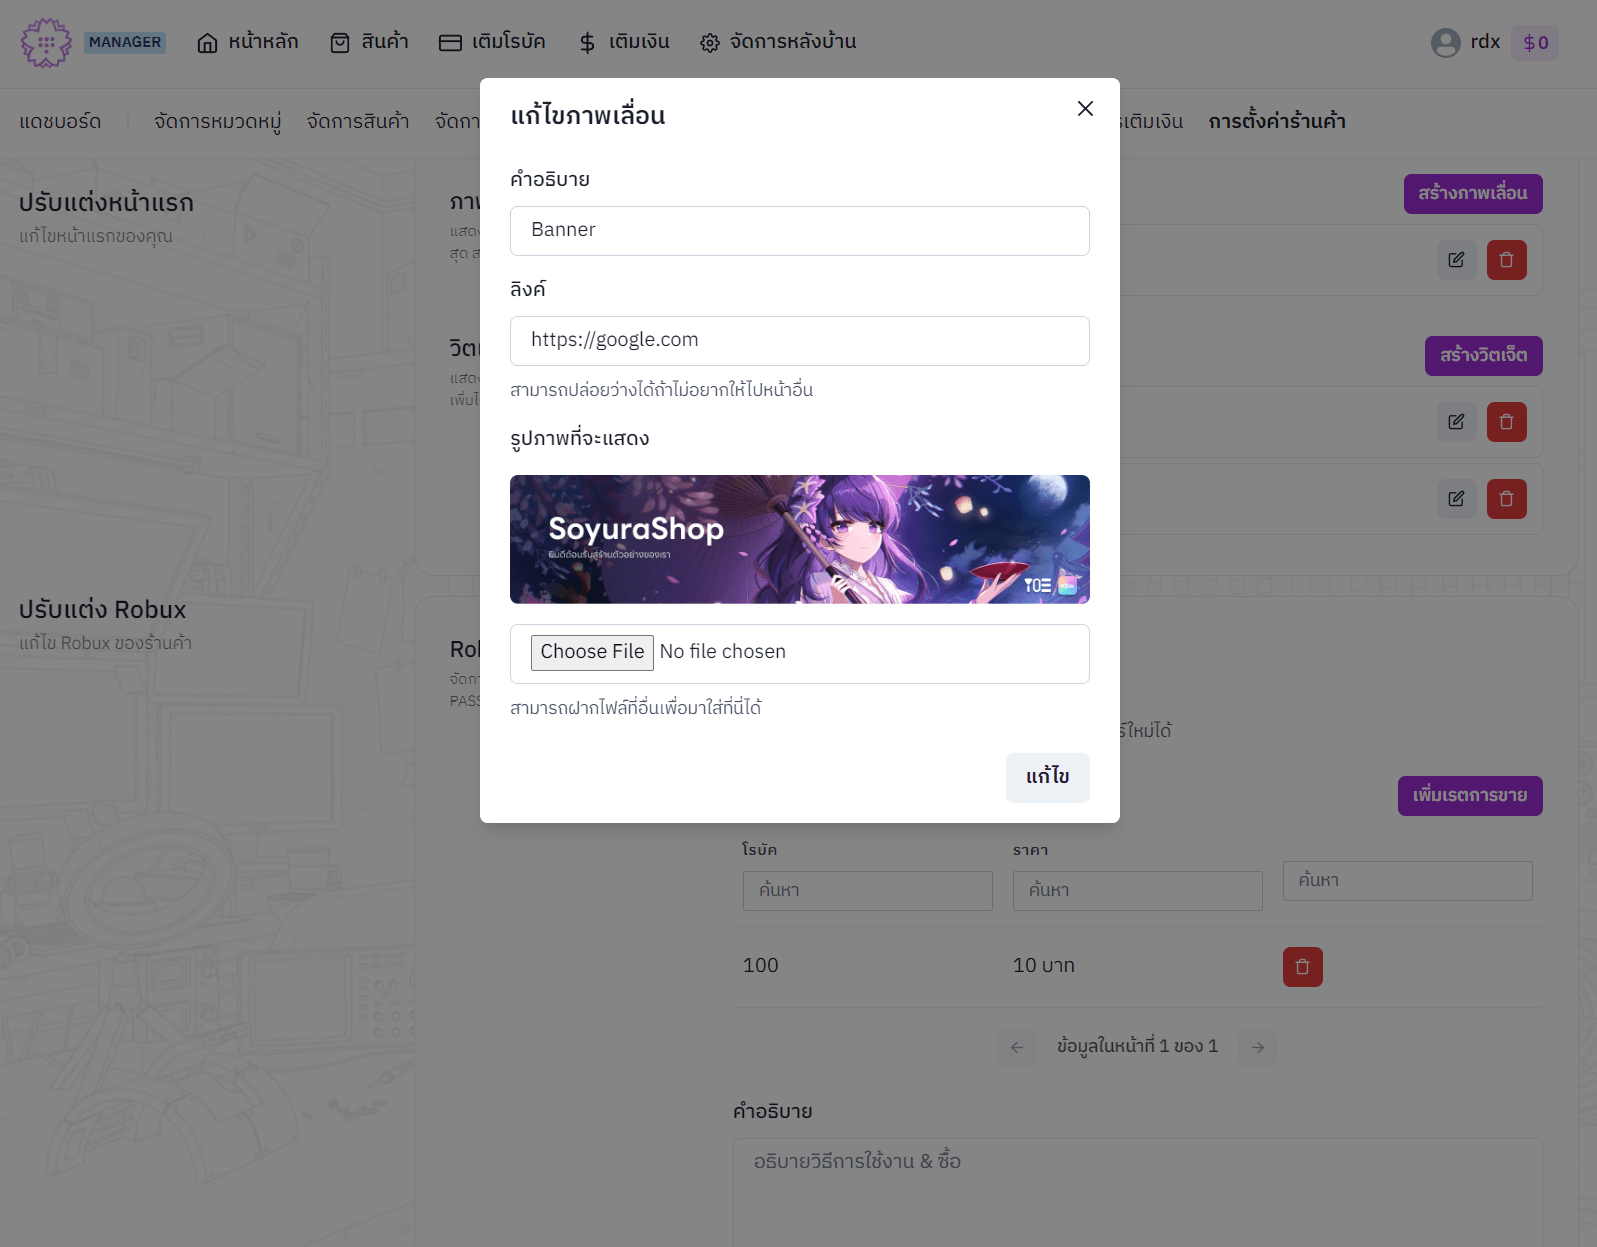Delete the second widget entry
This screenshot has width=1597, height=1247.
(x=1506, y=499)
